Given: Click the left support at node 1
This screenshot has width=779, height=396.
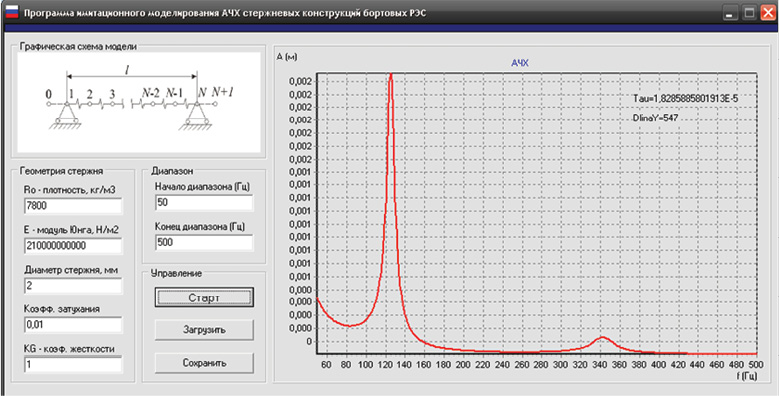Looking at the screenshot, I should point(67,117).
